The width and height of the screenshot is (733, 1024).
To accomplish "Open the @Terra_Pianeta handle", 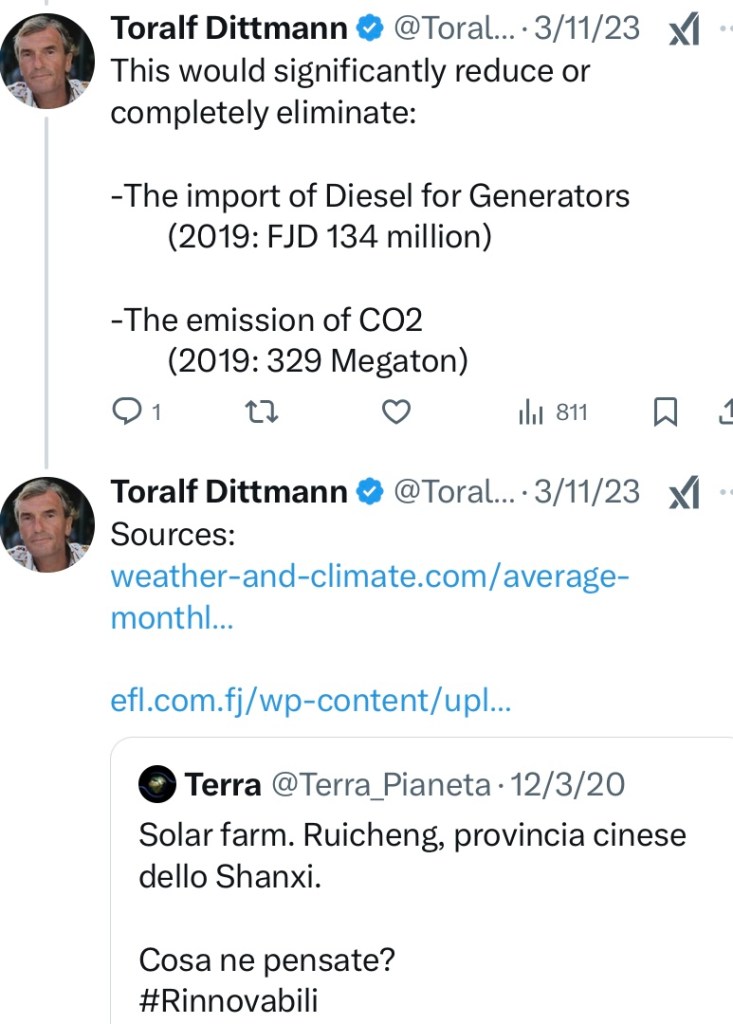I will [x=382, y=785].
